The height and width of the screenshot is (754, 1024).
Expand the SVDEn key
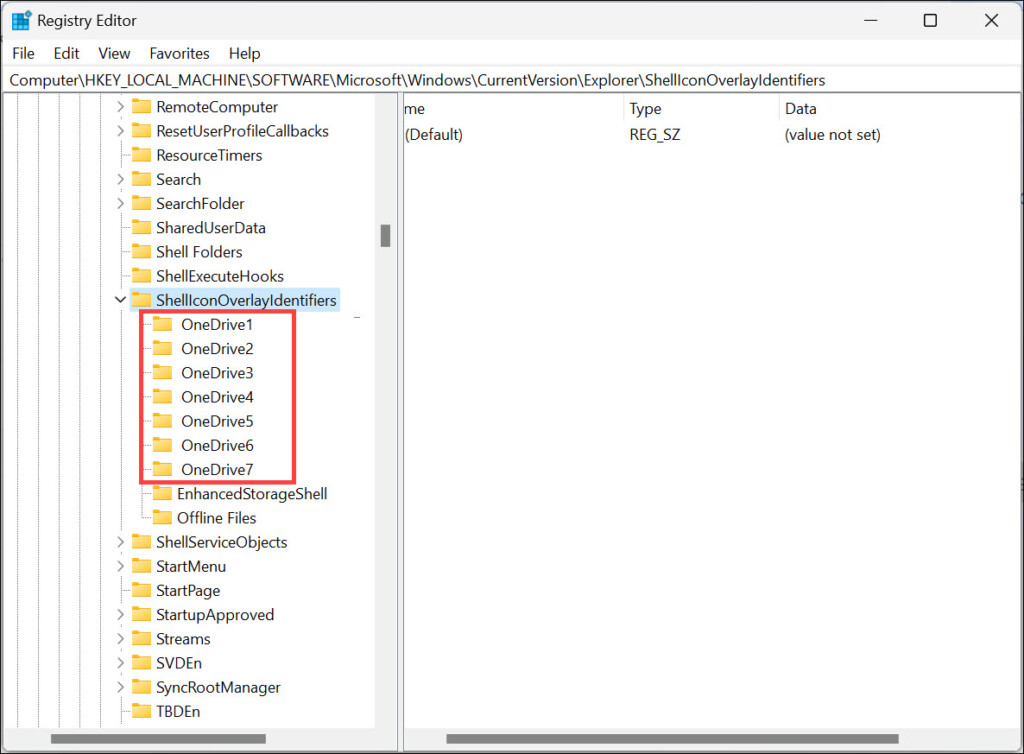[120, 663]
